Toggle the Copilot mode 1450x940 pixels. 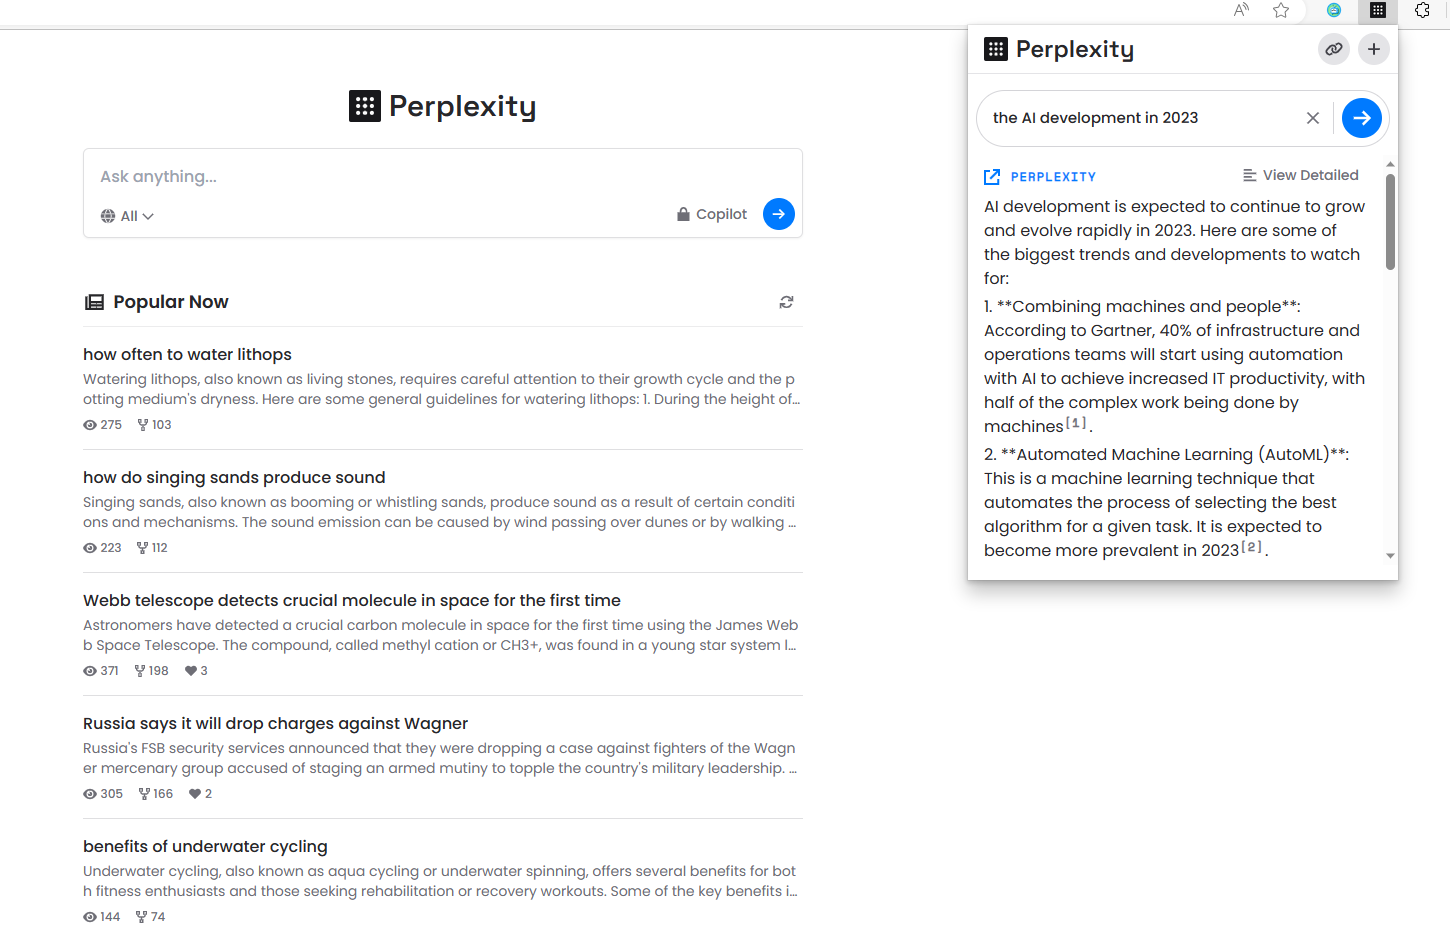tap(712, 214)
